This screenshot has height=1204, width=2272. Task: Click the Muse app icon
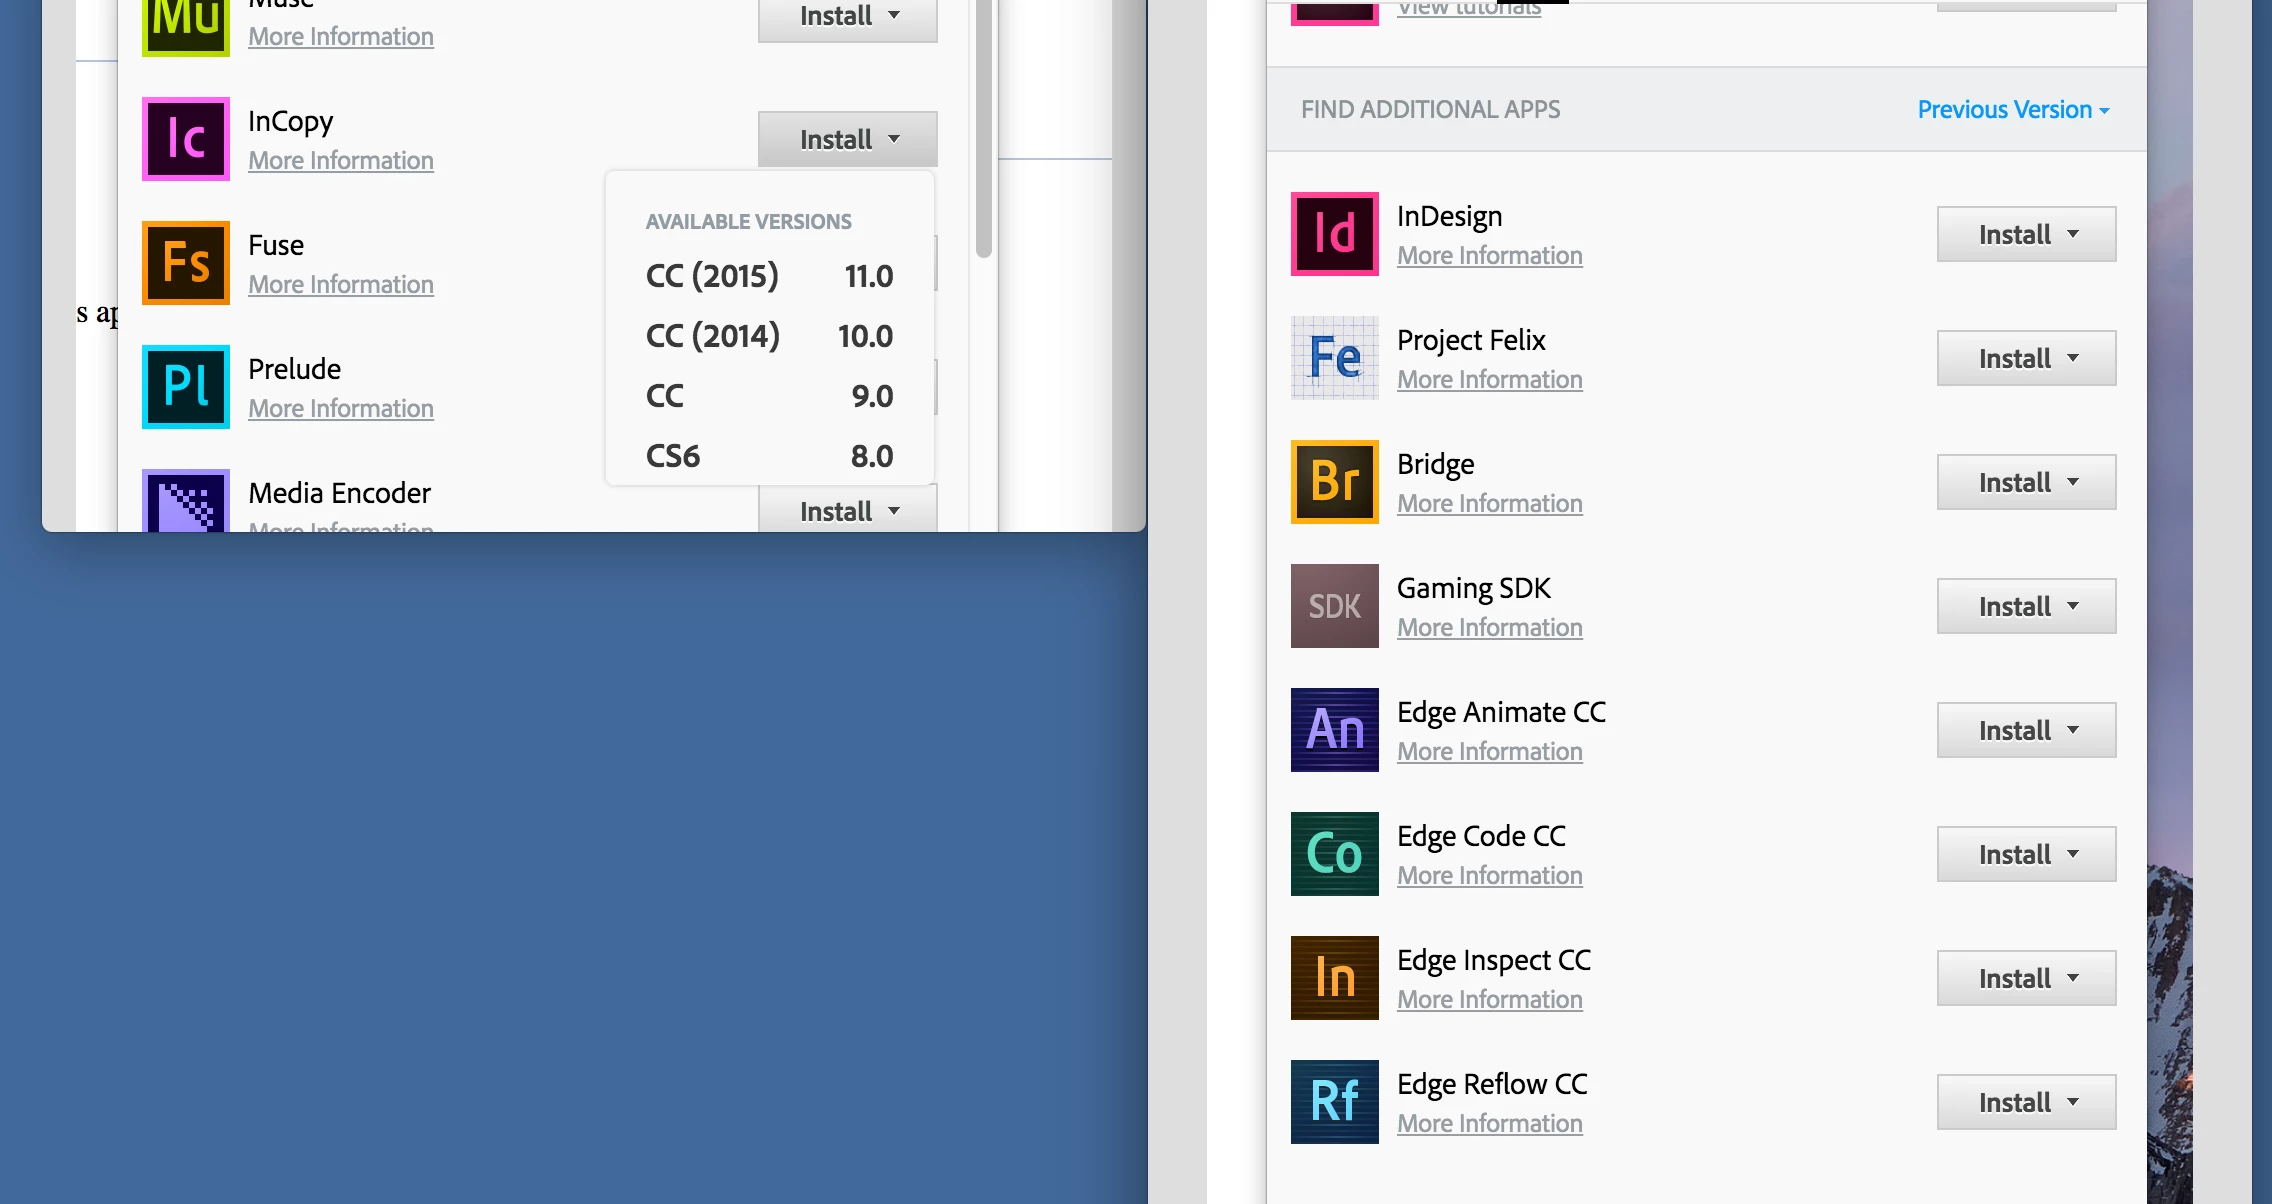186,27
